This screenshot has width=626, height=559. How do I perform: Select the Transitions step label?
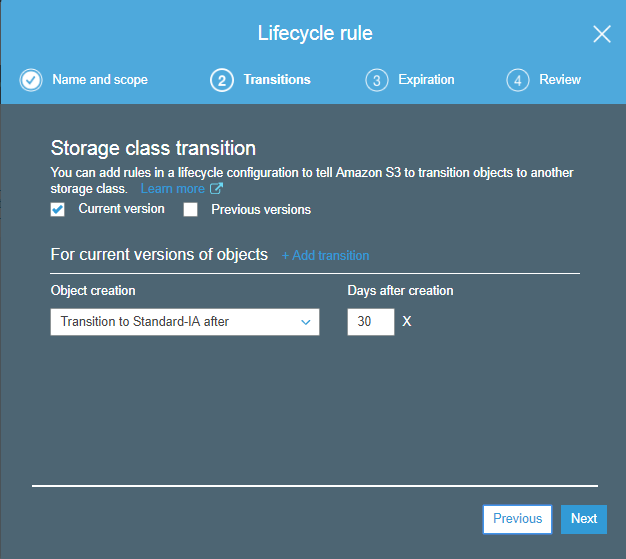(x=276, y=80)
